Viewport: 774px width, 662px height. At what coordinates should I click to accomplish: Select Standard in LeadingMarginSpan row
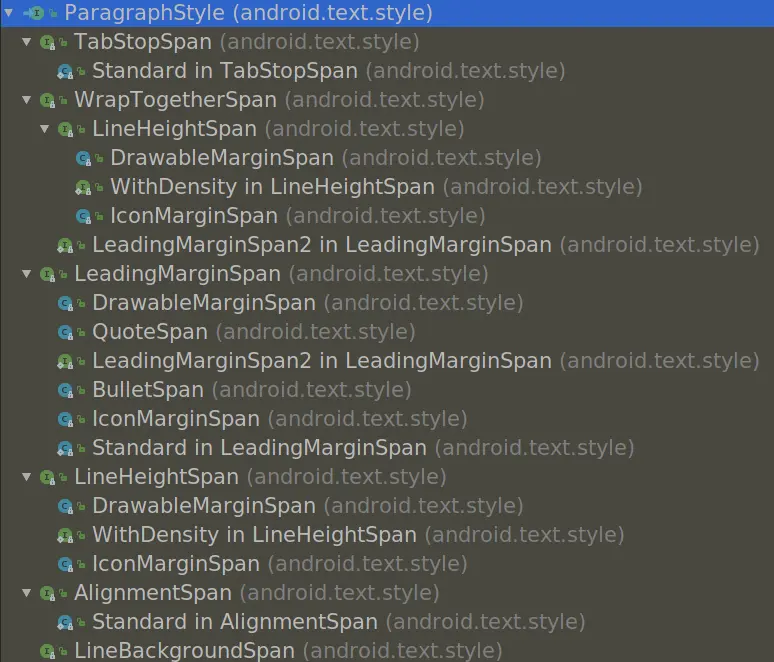(x=387, y=448)
